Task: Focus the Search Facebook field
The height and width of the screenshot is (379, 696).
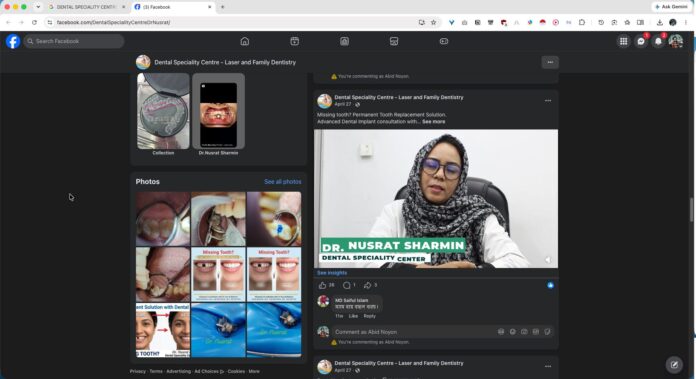Action: (74, 41)
